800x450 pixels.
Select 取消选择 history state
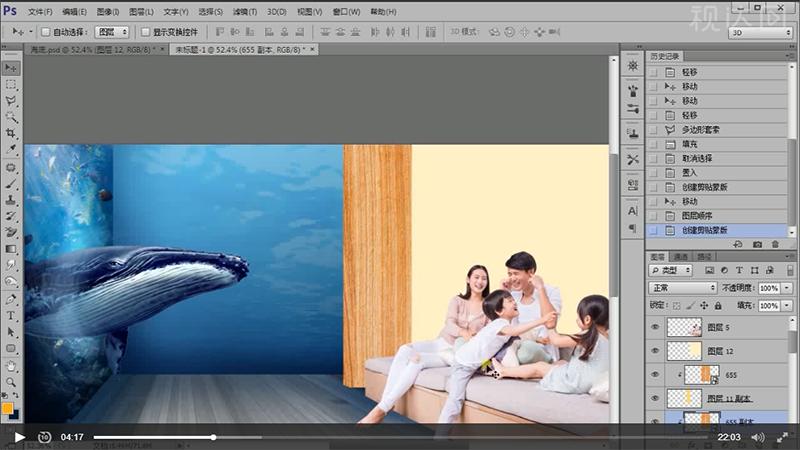click(x=697, y=159)
